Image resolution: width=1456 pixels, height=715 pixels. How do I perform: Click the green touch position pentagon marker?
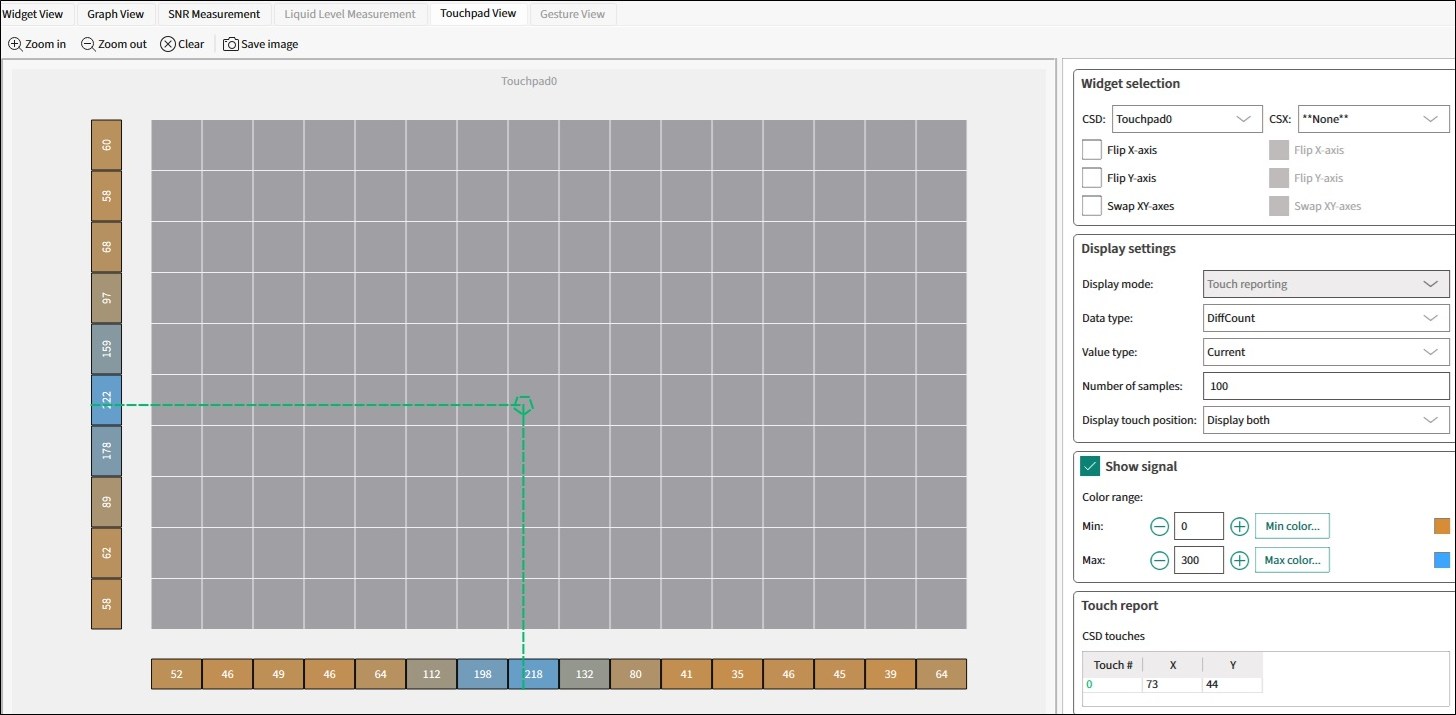click(523, 405)
